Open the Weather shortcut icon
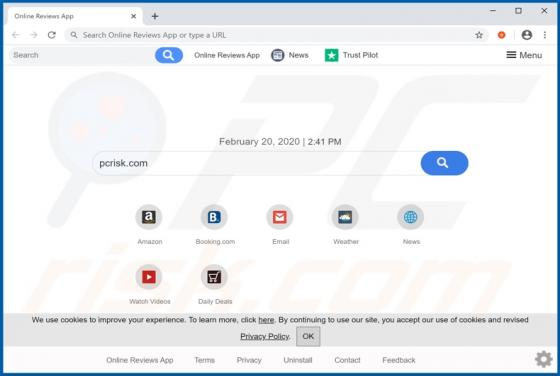560x376 pixels. click(x=345, y=217)
